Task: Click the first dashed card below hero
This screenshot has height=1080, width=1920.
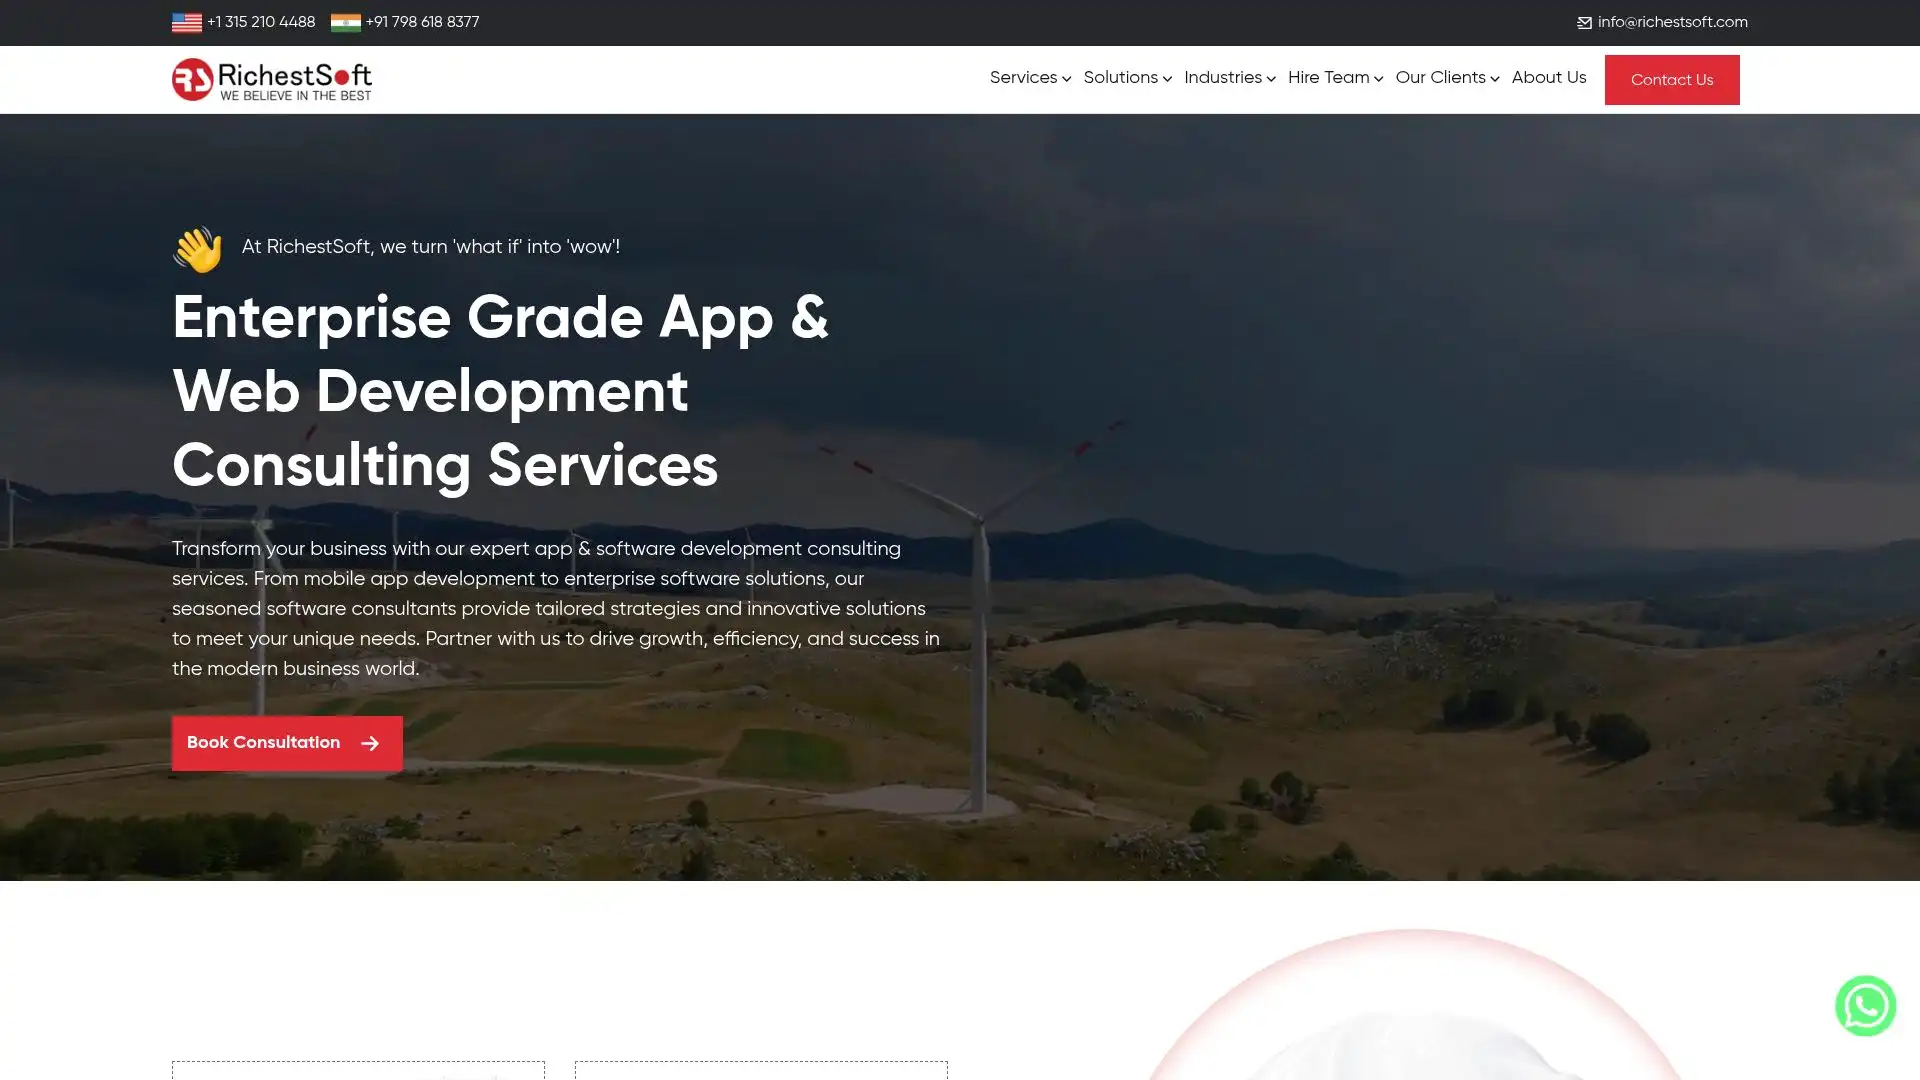Action: [358, 1070]
